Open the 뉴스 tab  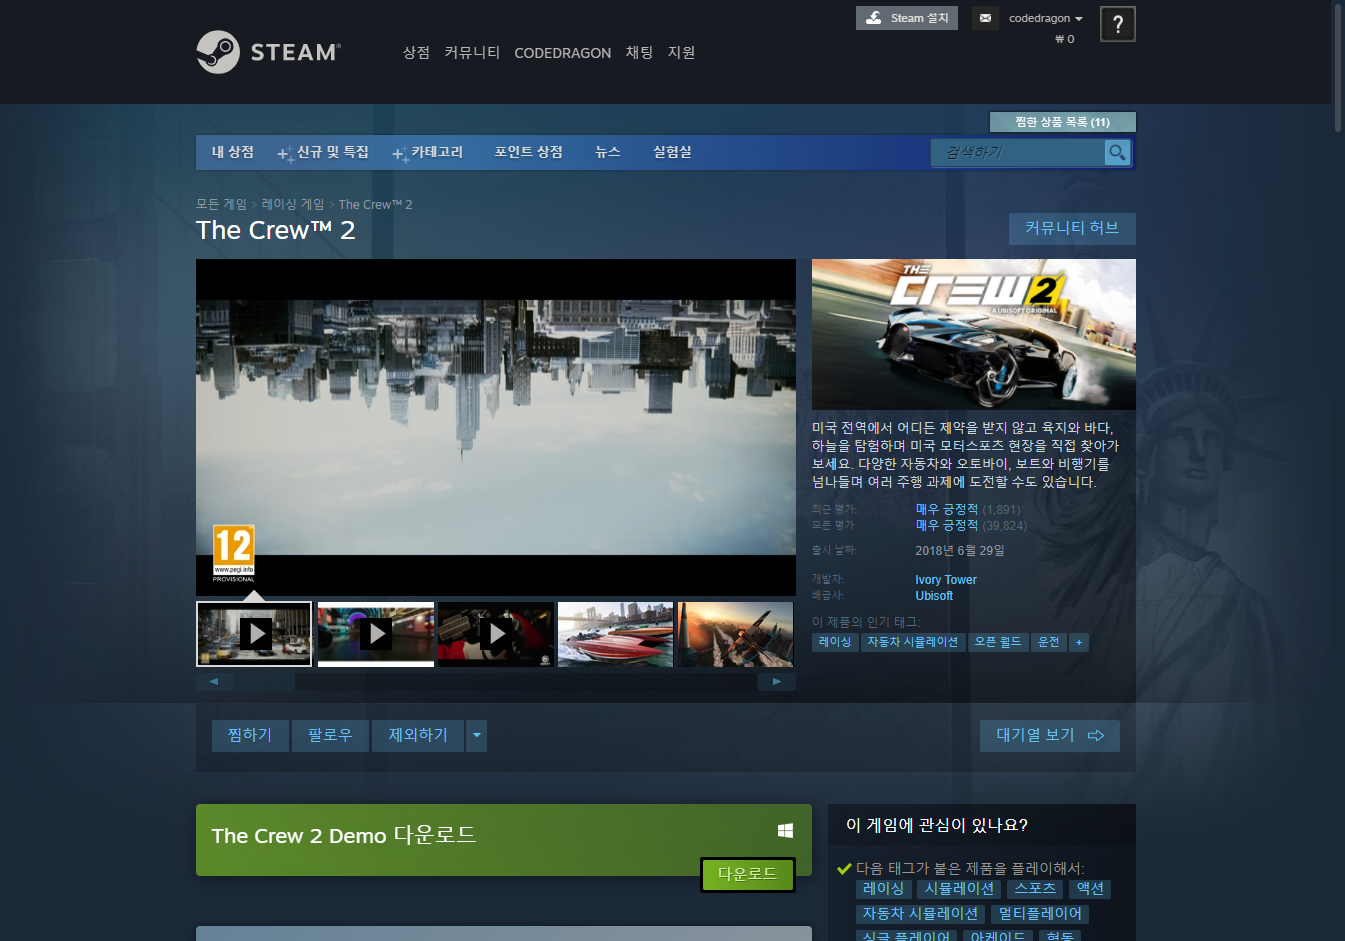coord(608,152)
